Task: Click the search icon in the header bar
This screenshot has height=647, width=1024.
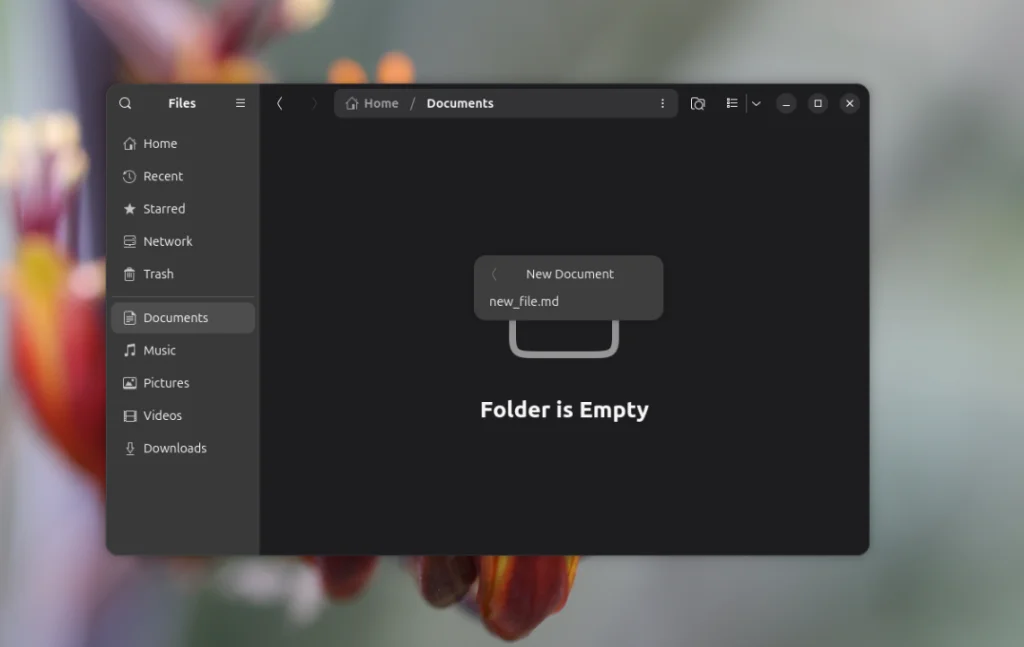Action: (124, 103)
